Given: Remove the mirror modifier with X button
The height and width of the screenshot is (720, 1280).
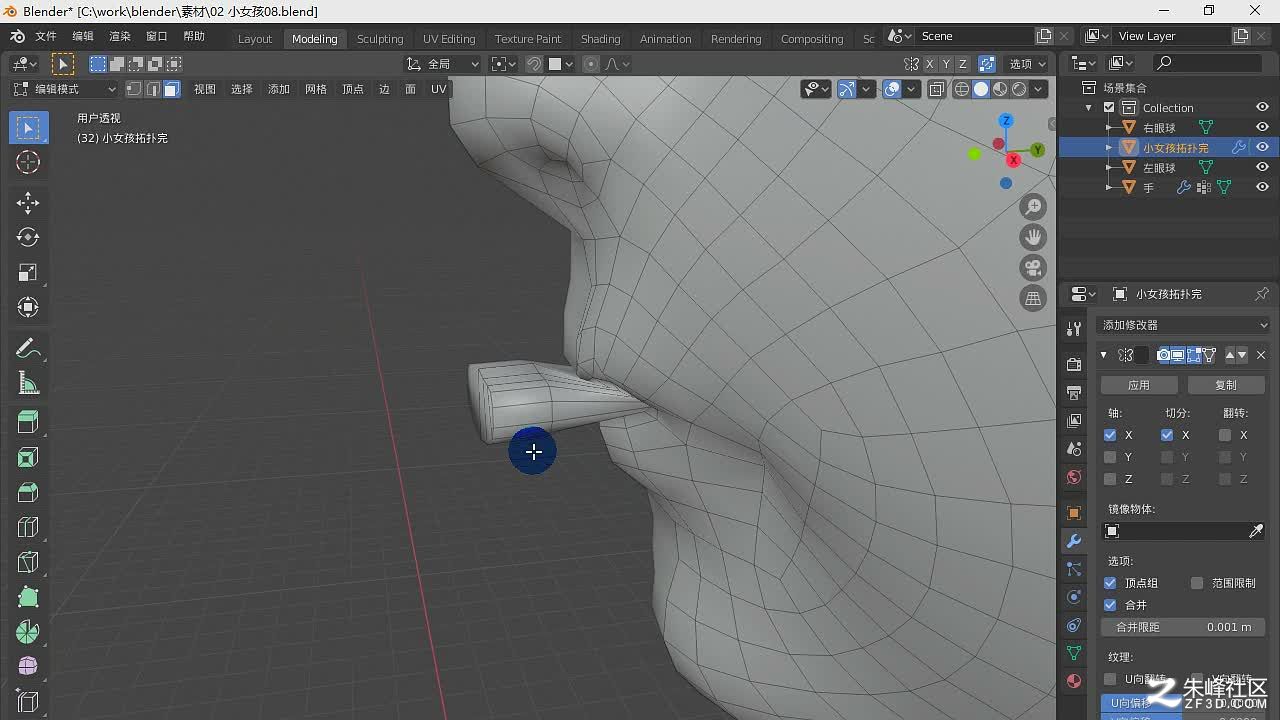Looking at the screenshot, I should click(1261, 355).
